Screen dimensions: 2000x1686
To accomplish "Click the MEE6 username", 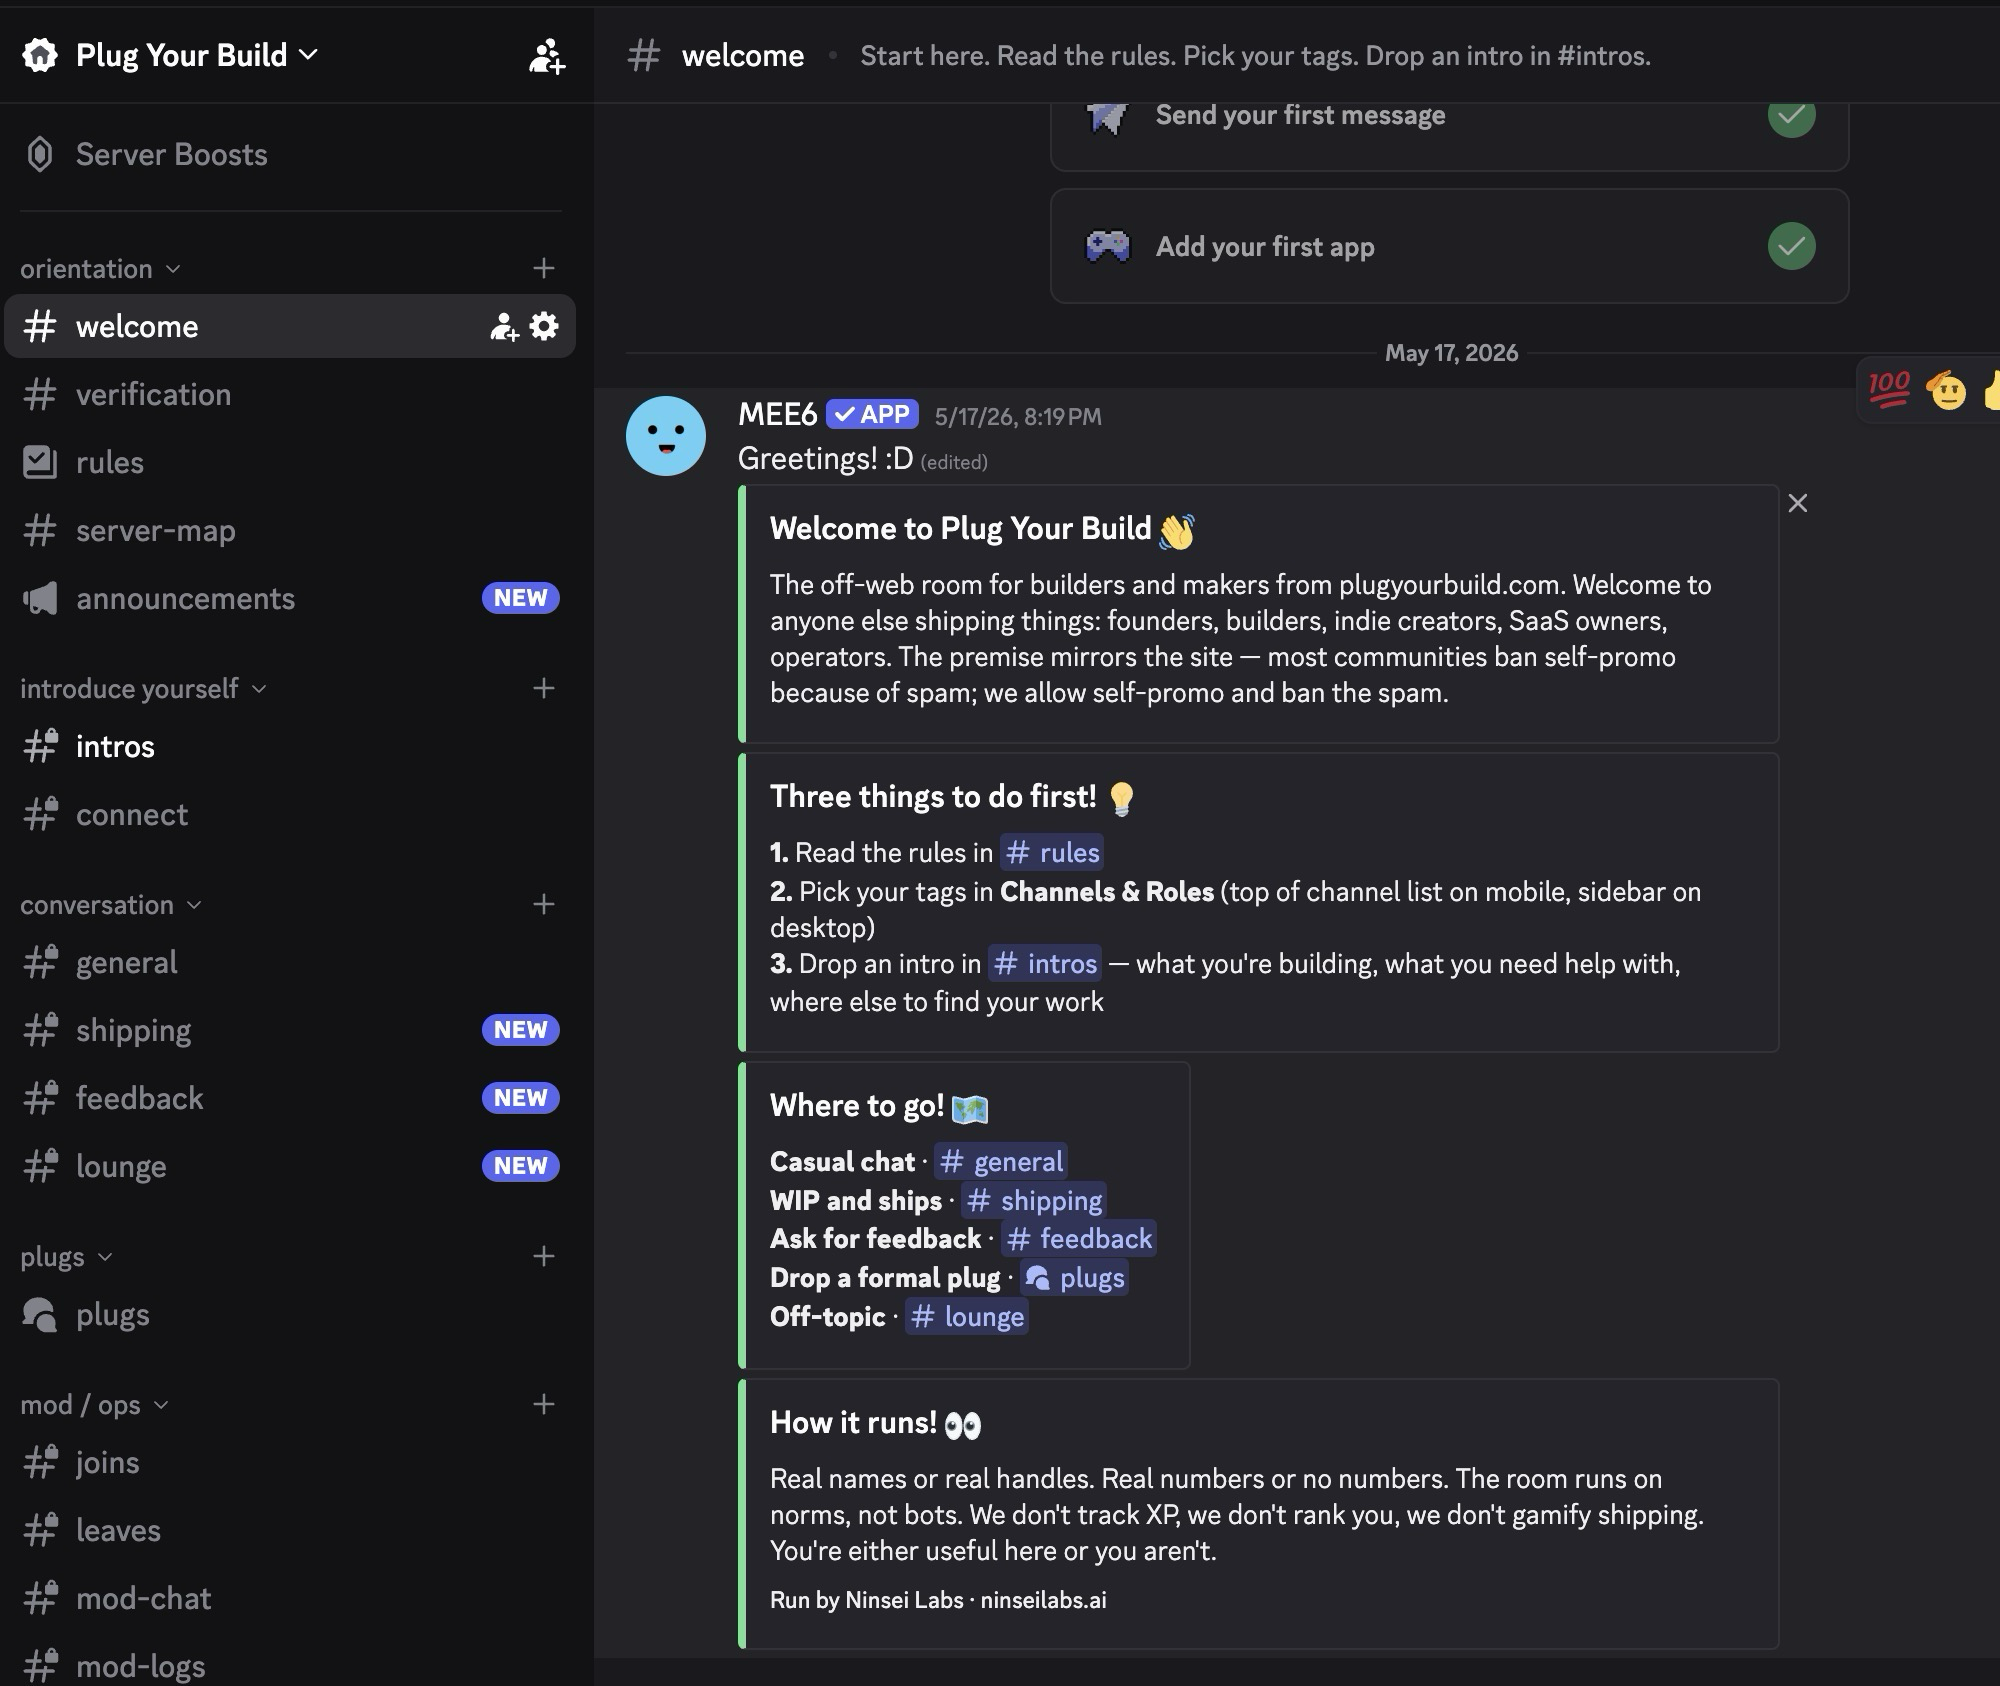I will click(777, 414).
